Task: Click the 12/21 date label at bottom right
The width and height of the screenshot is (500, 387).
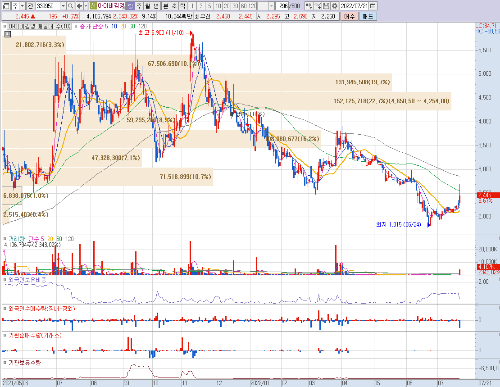Action: pyautogui.click(x=486, y=383)
